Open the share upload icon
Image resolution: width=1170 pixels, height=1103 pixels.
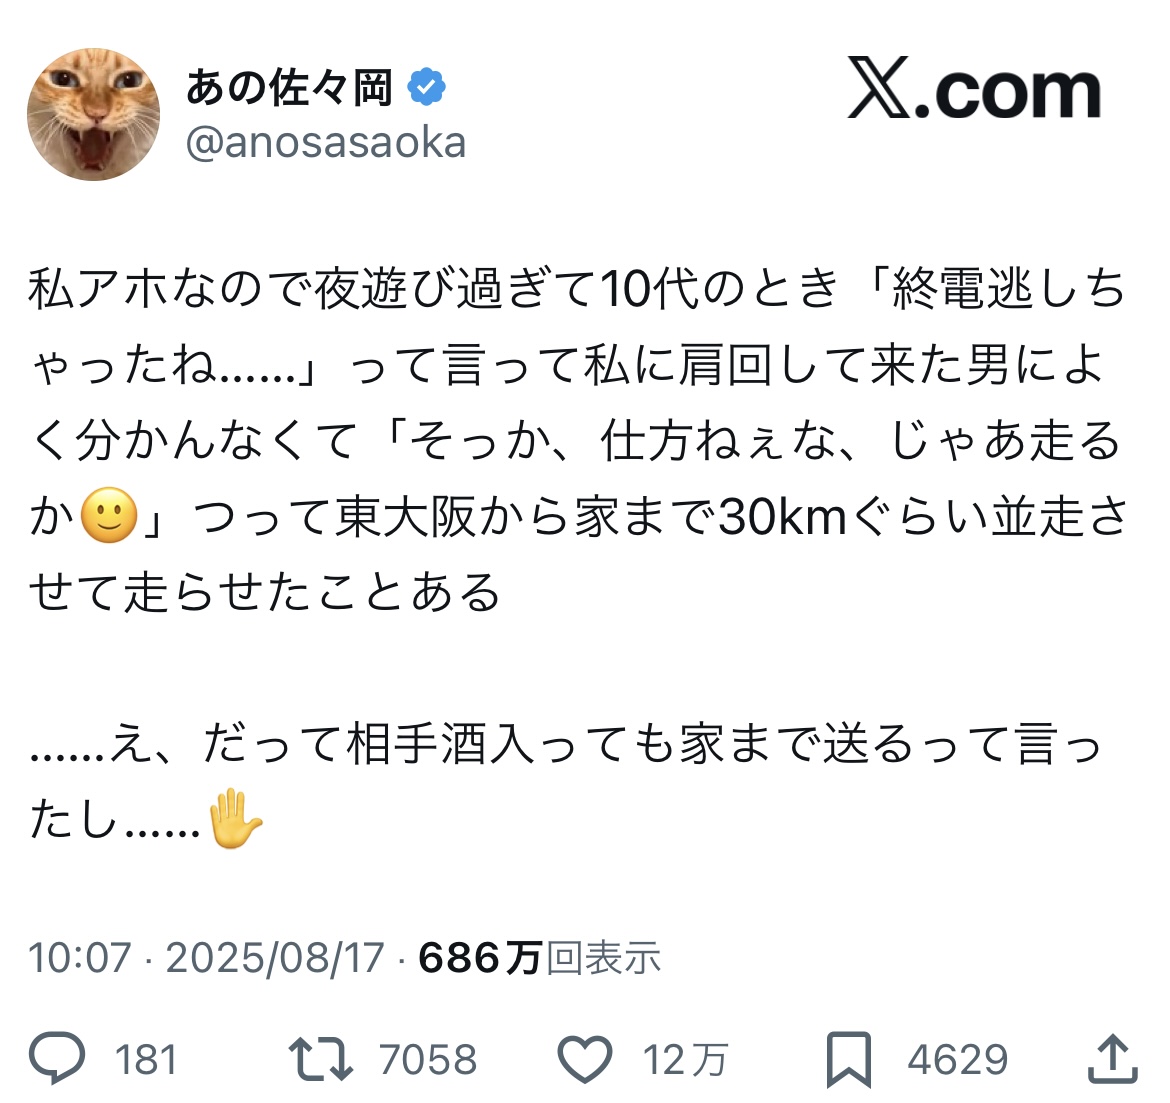[1113, 1058]
